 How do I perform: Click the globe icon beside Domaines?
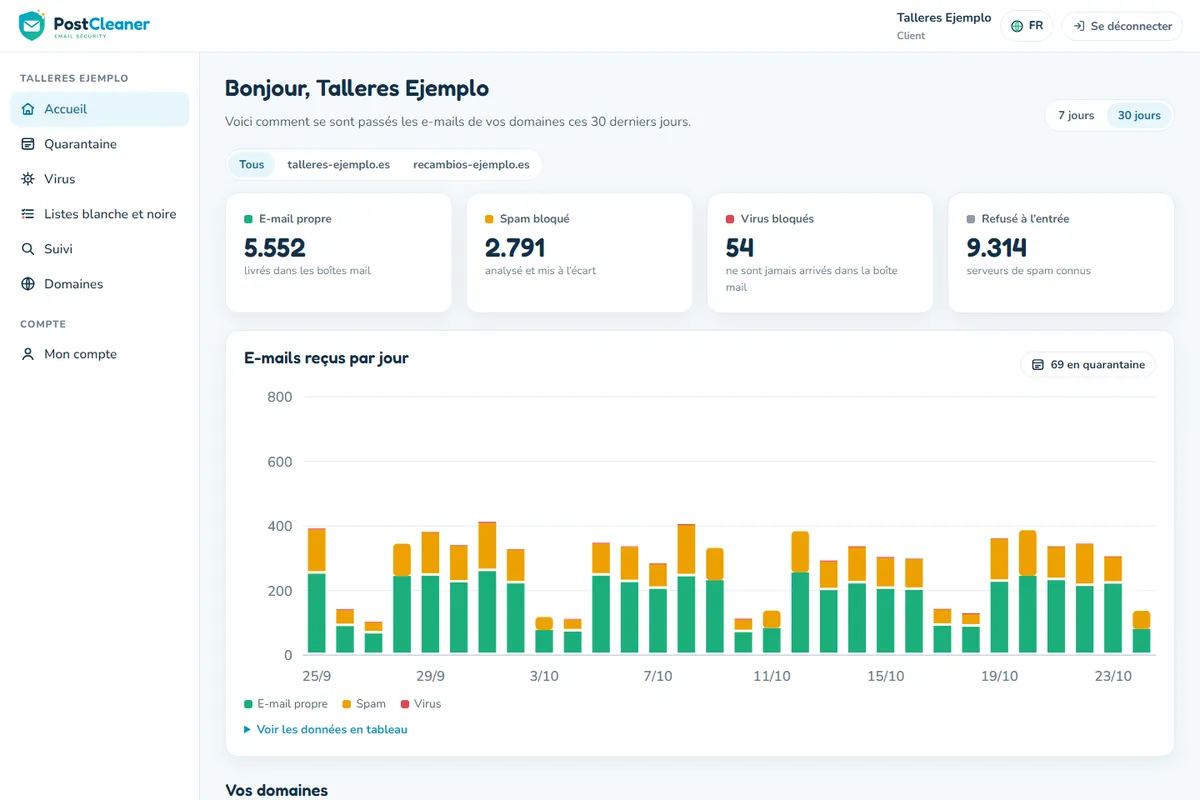pos(28,284)
